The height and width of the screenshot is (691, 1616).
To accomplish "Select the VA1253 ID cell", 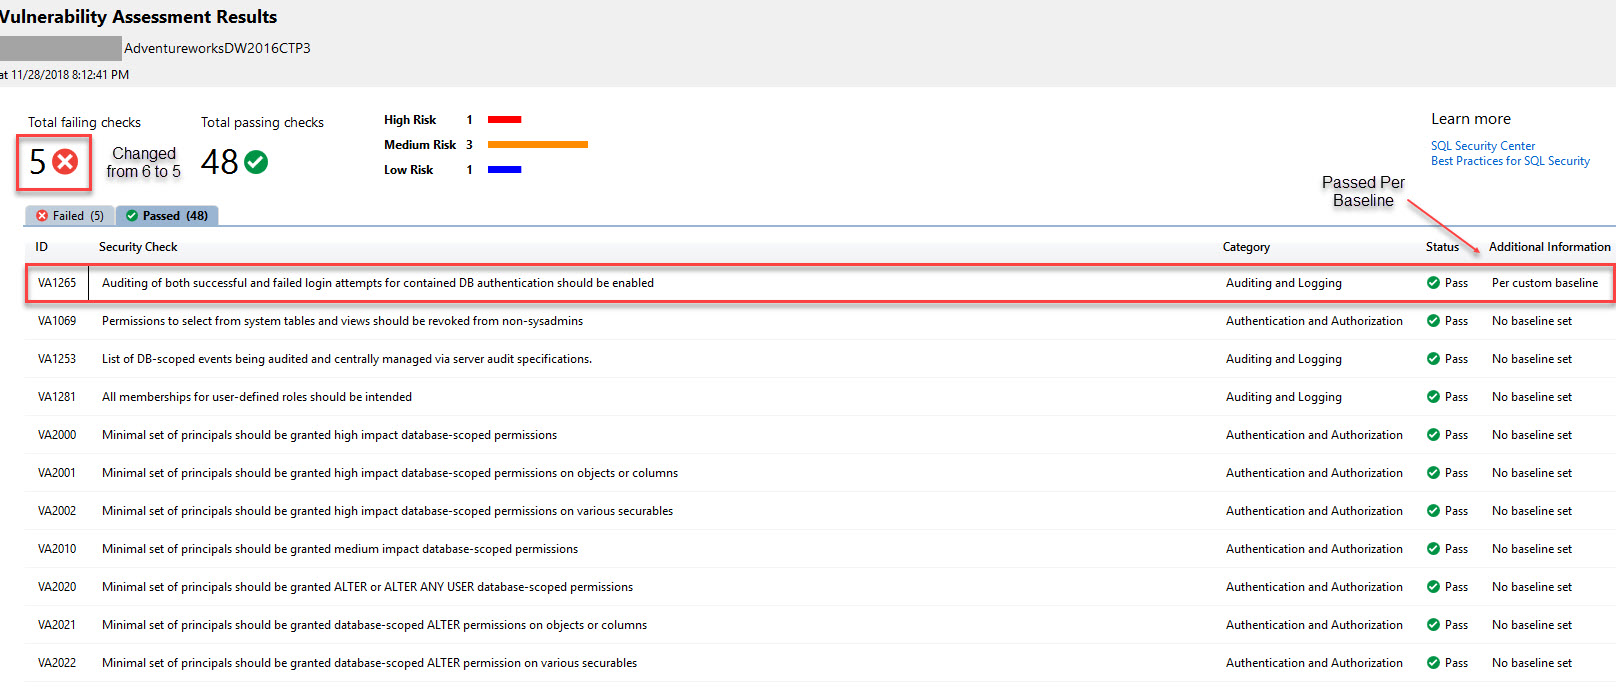I will point(57,359).
